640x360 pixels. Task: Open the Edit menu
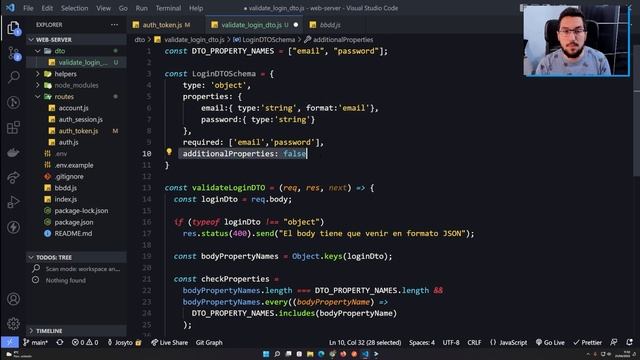pos(47,8)
